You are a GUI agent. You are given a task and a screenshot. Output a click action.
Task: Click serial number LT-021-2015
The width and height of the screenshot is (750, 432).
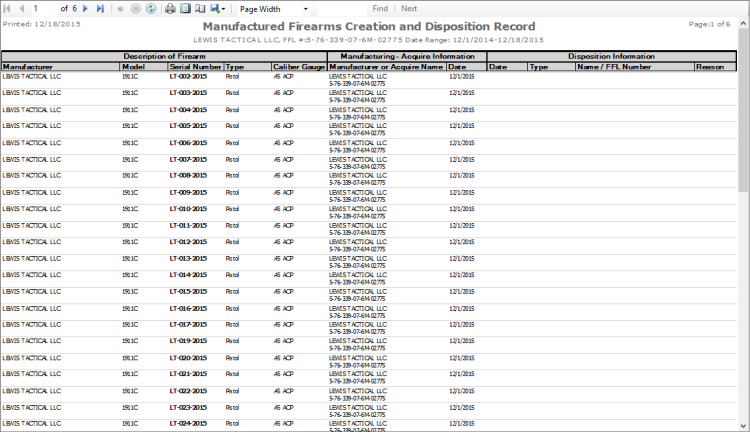pos(188,374)
